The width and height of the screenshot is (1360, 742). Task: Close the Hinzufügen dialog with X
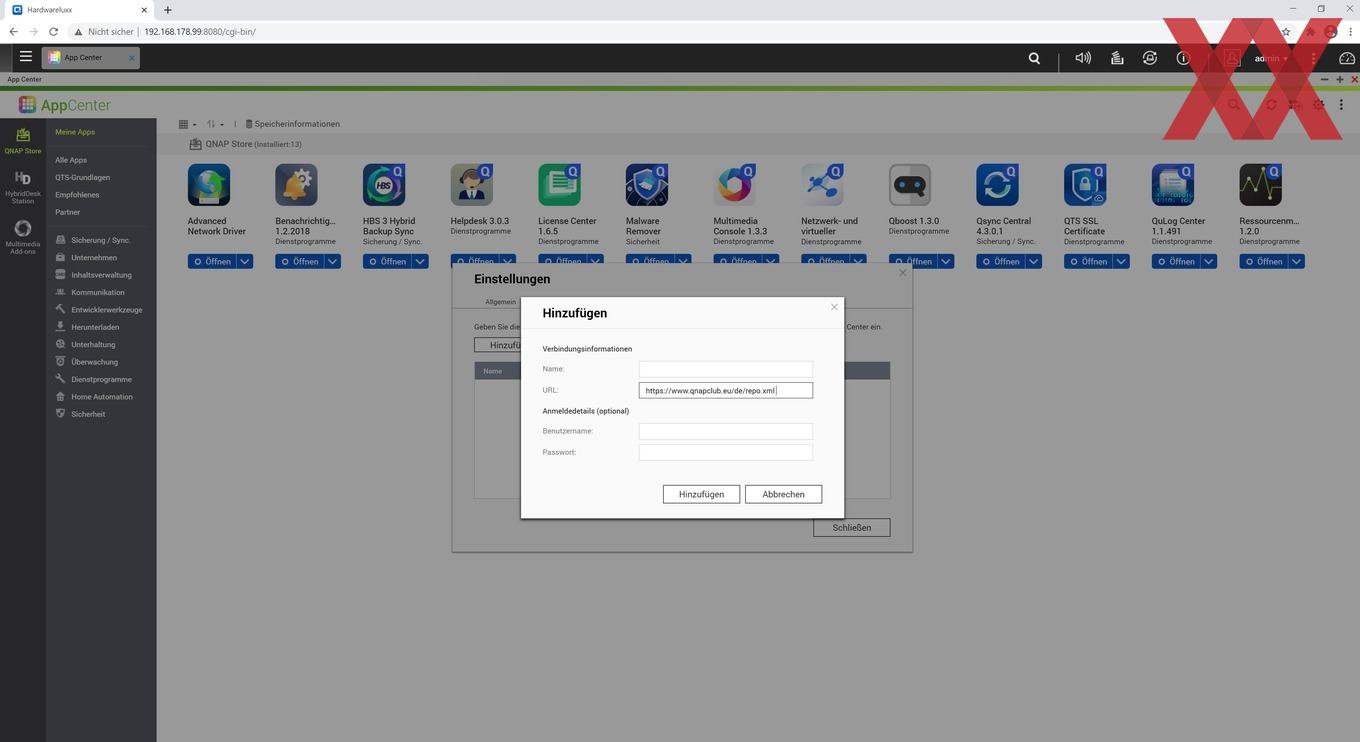[x=834, y=307]
